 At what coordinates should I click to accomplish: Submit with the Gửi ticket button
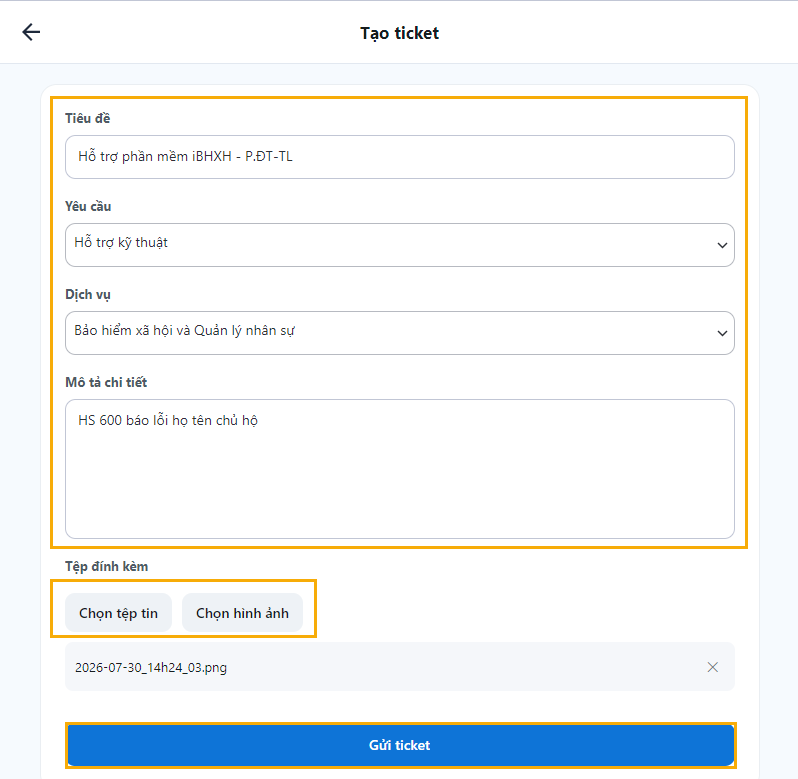pos(400,745)
